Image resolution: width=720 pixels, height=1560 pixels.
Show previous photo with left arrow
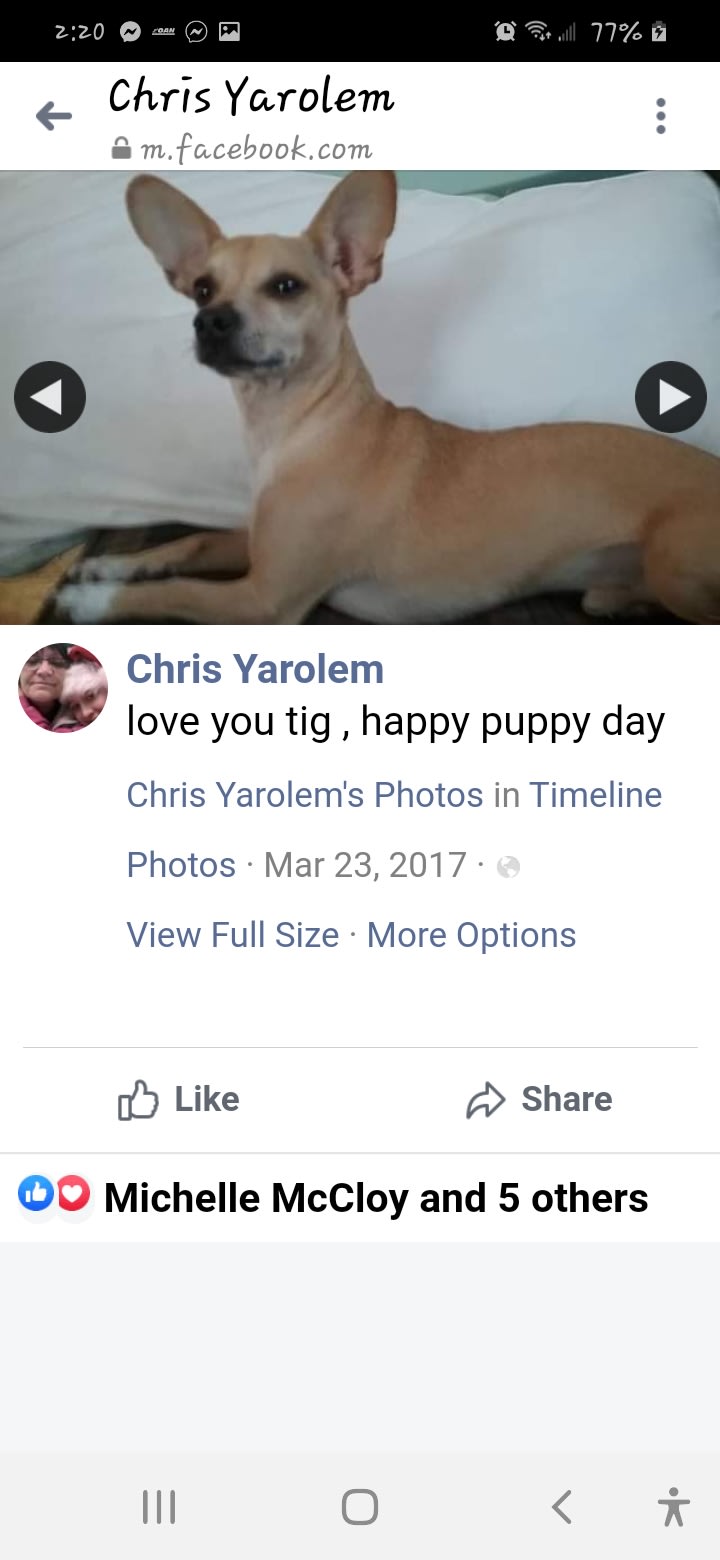pyautogui.click(x=50, y=397)
